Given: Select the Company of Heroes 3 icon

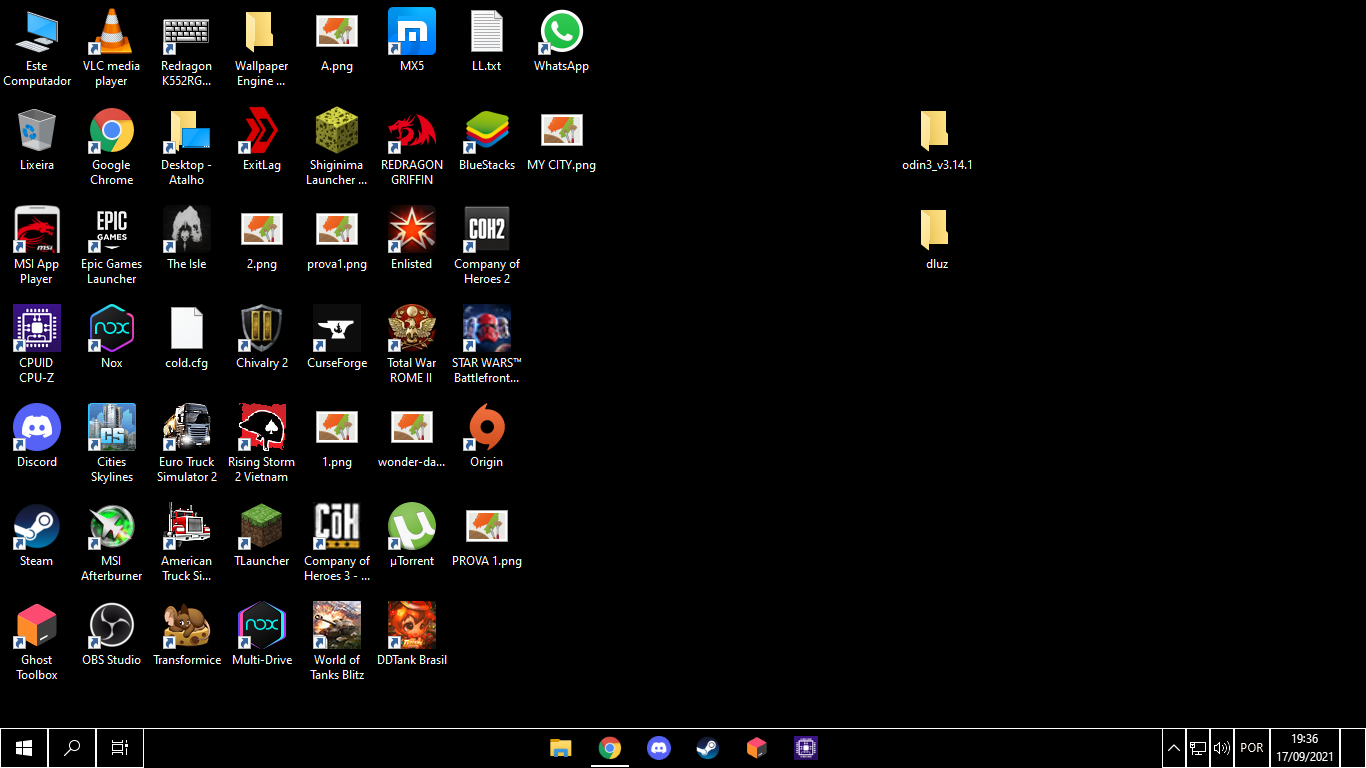Looking at the screenshot, I should tap(337, 542).
